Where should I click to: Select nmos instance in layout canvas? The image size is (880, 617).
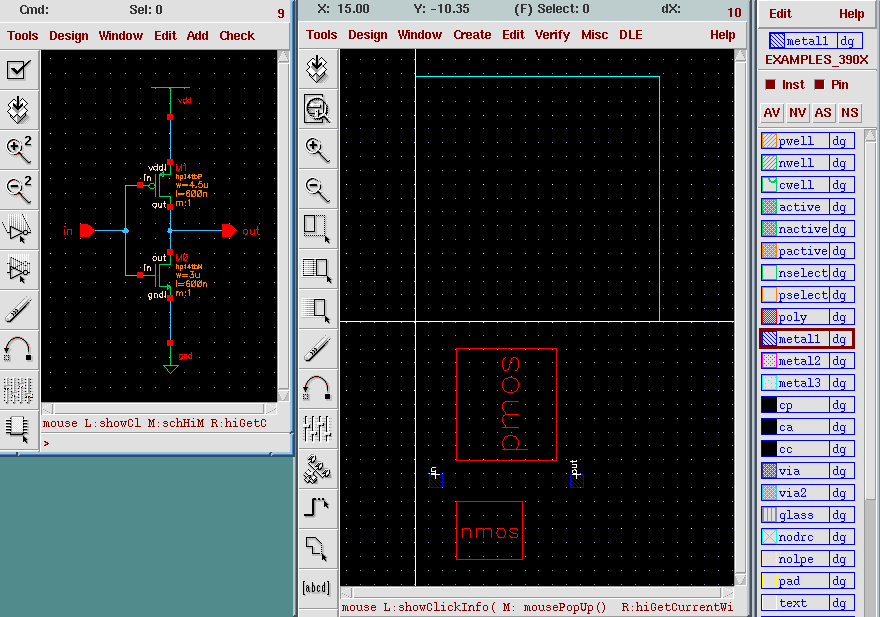(489, 531)
